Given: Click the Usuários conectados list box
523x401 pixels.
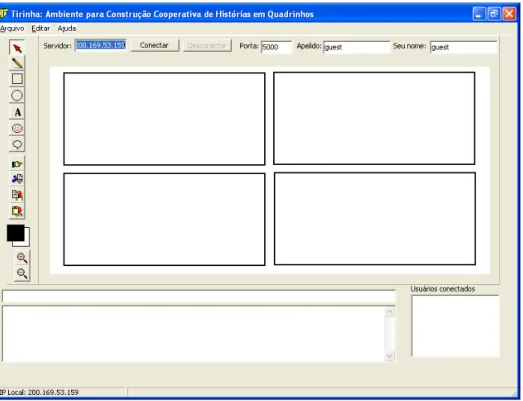Looking at the screenshot, I should [x=455, y=326].
